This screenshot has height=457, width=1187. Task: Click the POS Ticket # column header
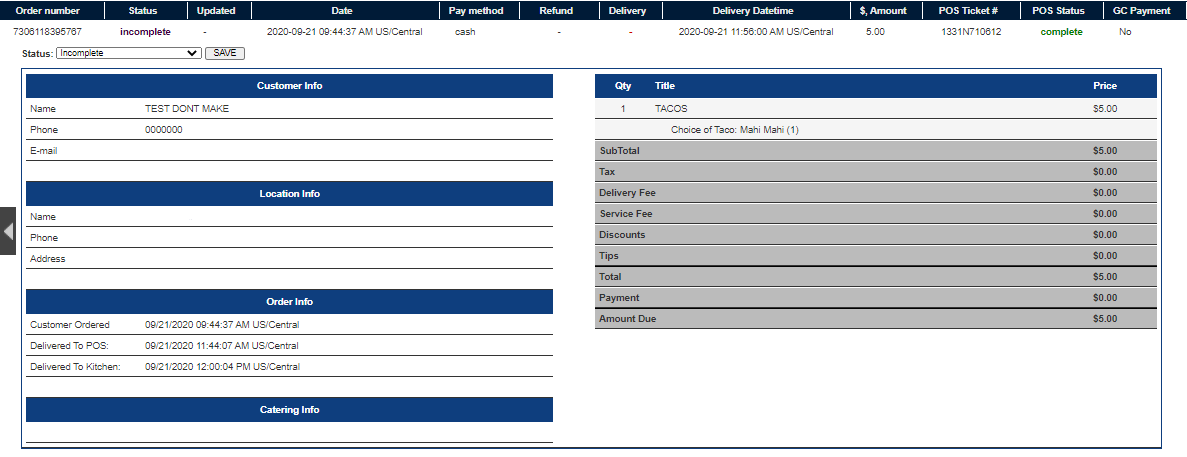click(x=971, y=11)
